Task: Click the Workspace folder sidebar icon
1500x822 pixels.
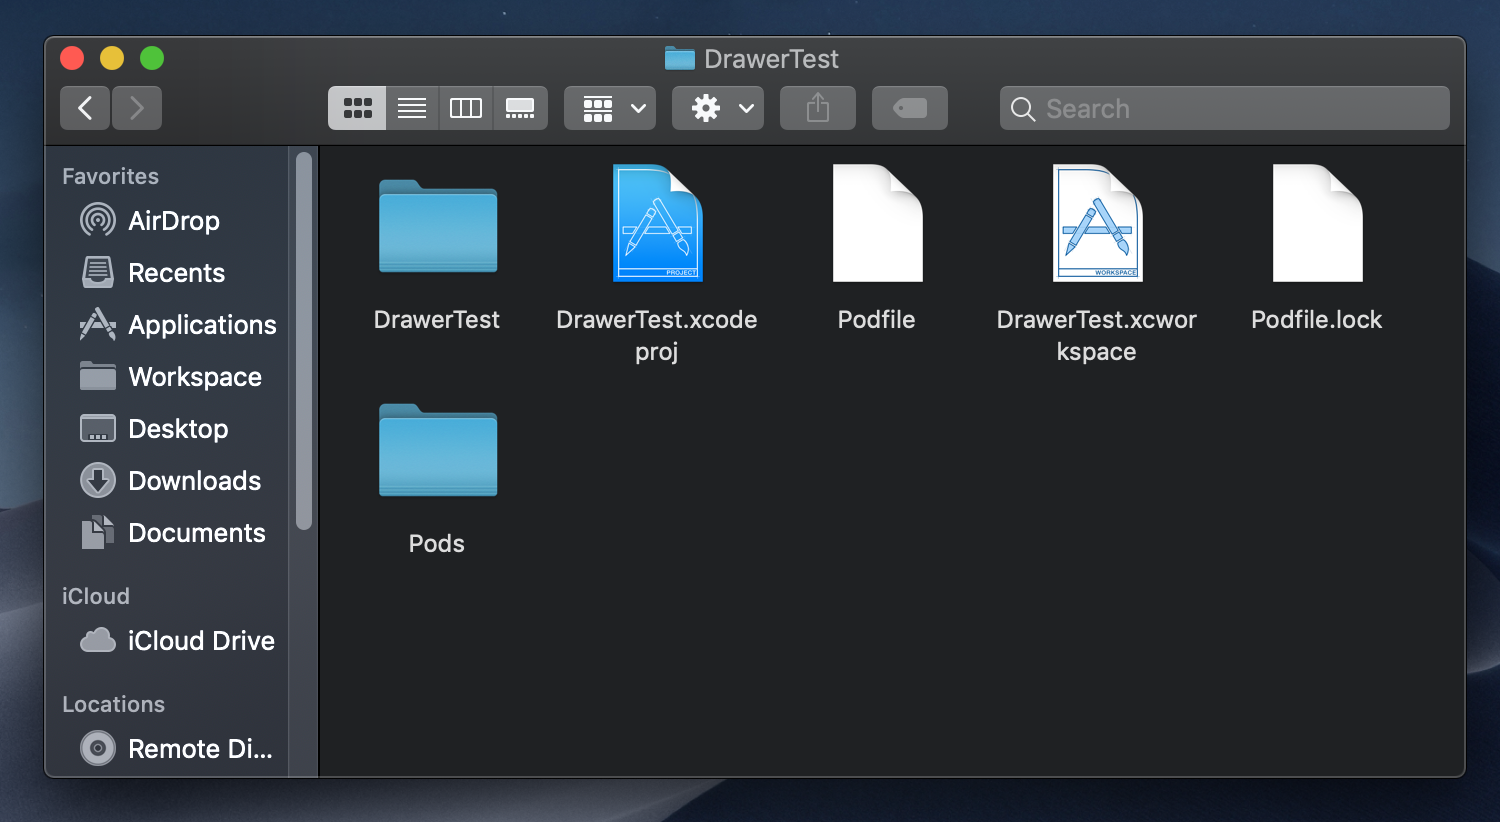Action: pos(98,376)
